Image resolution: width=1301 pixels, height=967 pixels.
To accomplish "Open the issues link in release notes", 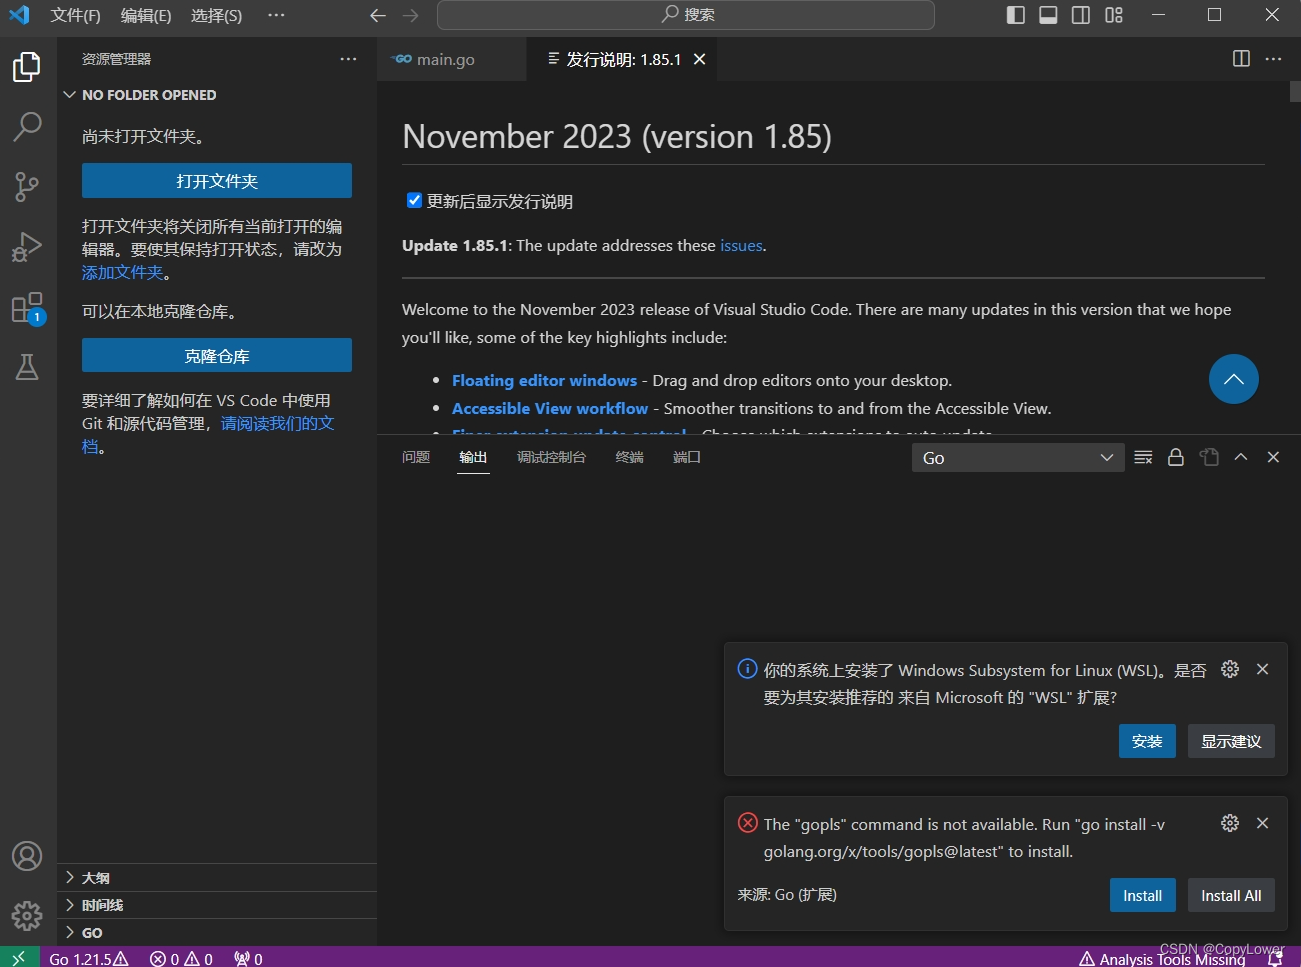I will tap(741, 246).
